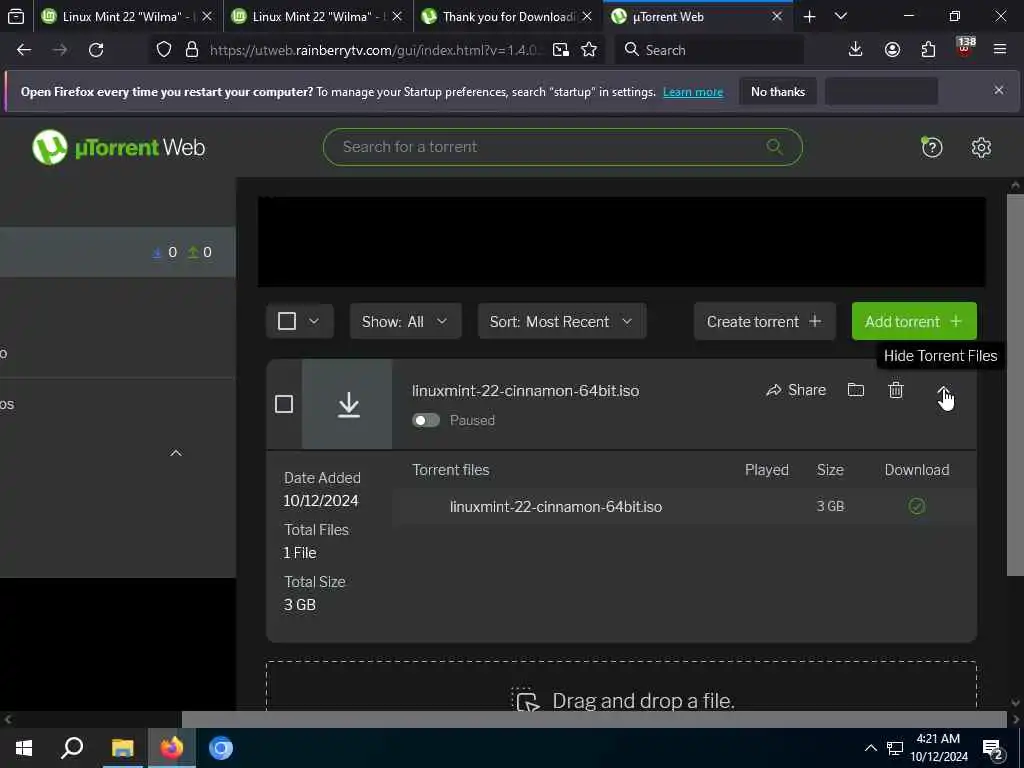Tick the select-all torrents checkbox

pos(287,321)
